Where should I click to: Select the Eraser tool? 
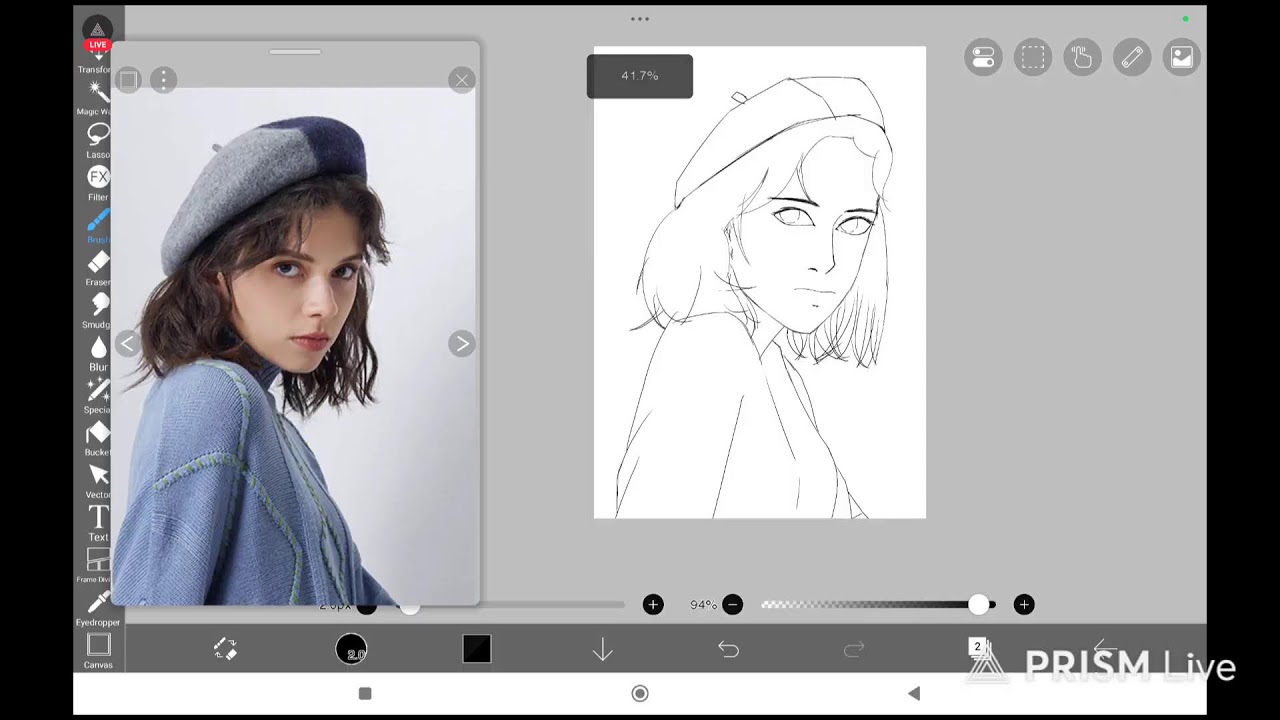(98, 267)
